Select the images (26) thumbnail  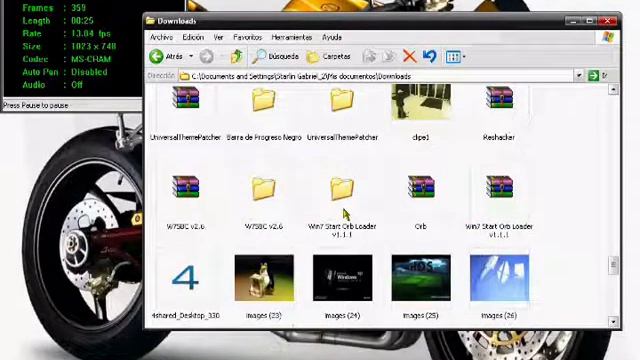[x=500, y=278]
